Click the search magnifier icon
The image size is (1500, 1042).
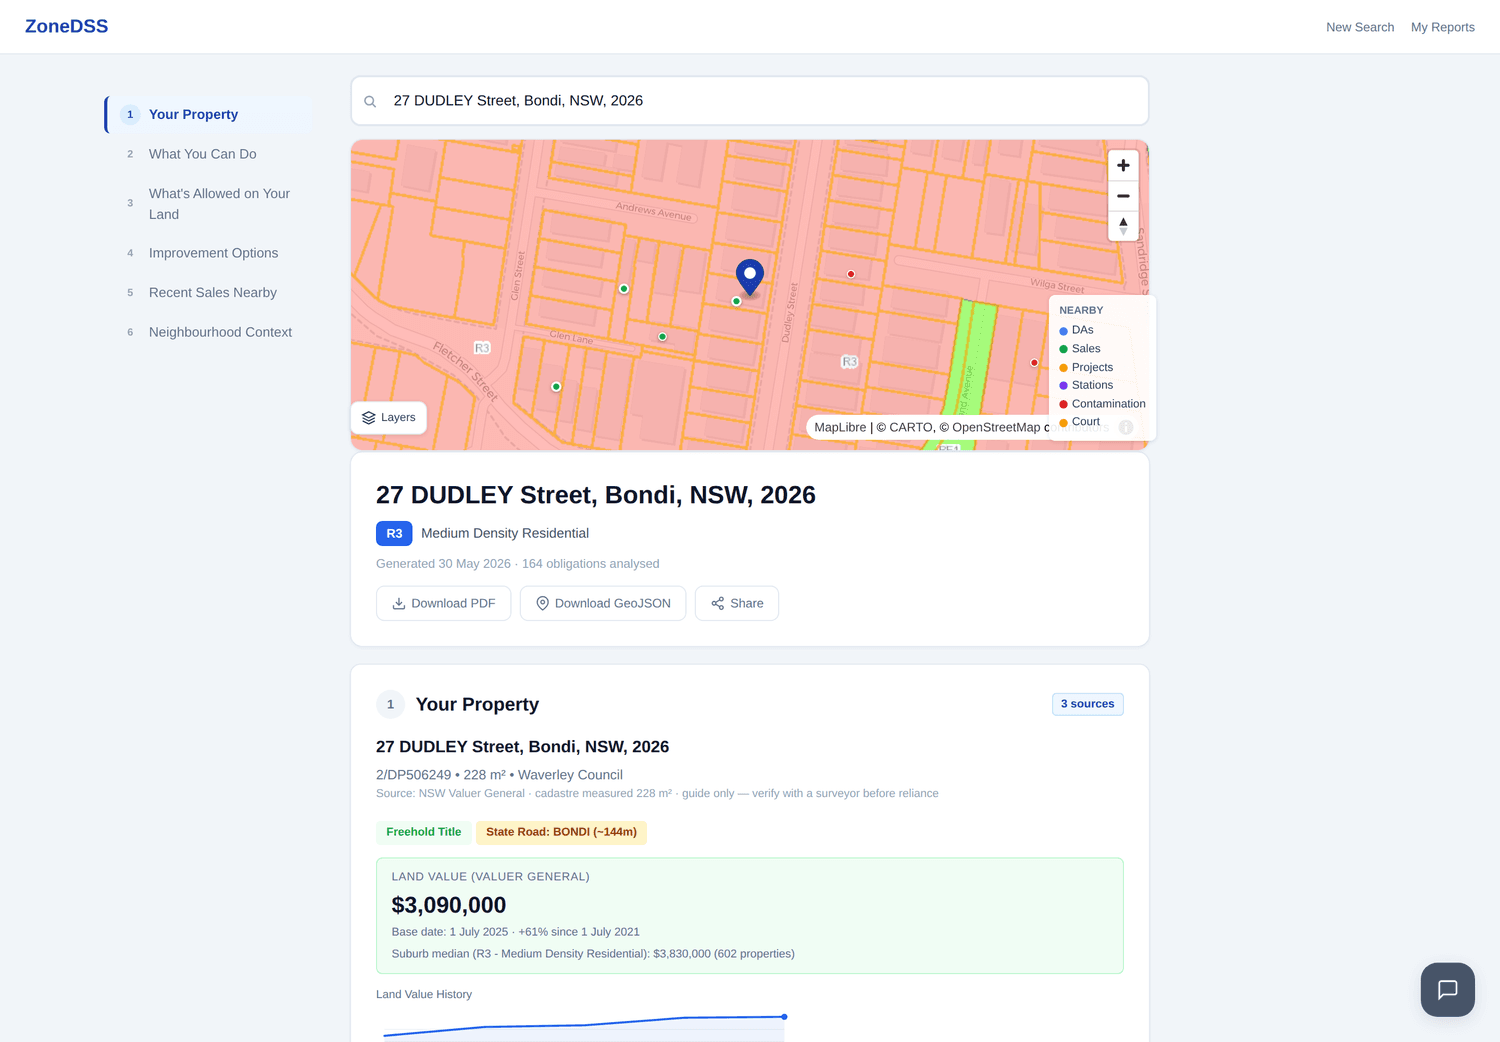370,101
